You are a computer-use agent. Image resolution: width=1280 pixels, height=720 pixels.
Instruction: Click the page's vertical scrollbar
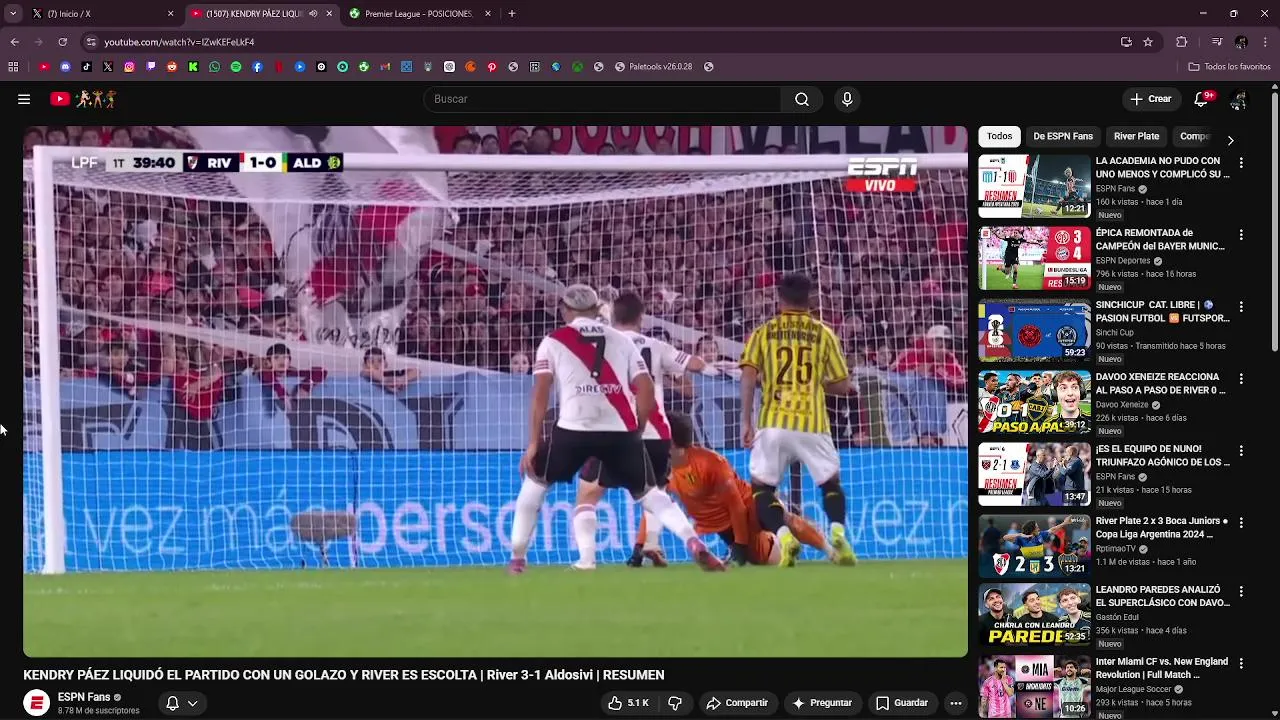pyautogui.click(x=1274, y=220)
